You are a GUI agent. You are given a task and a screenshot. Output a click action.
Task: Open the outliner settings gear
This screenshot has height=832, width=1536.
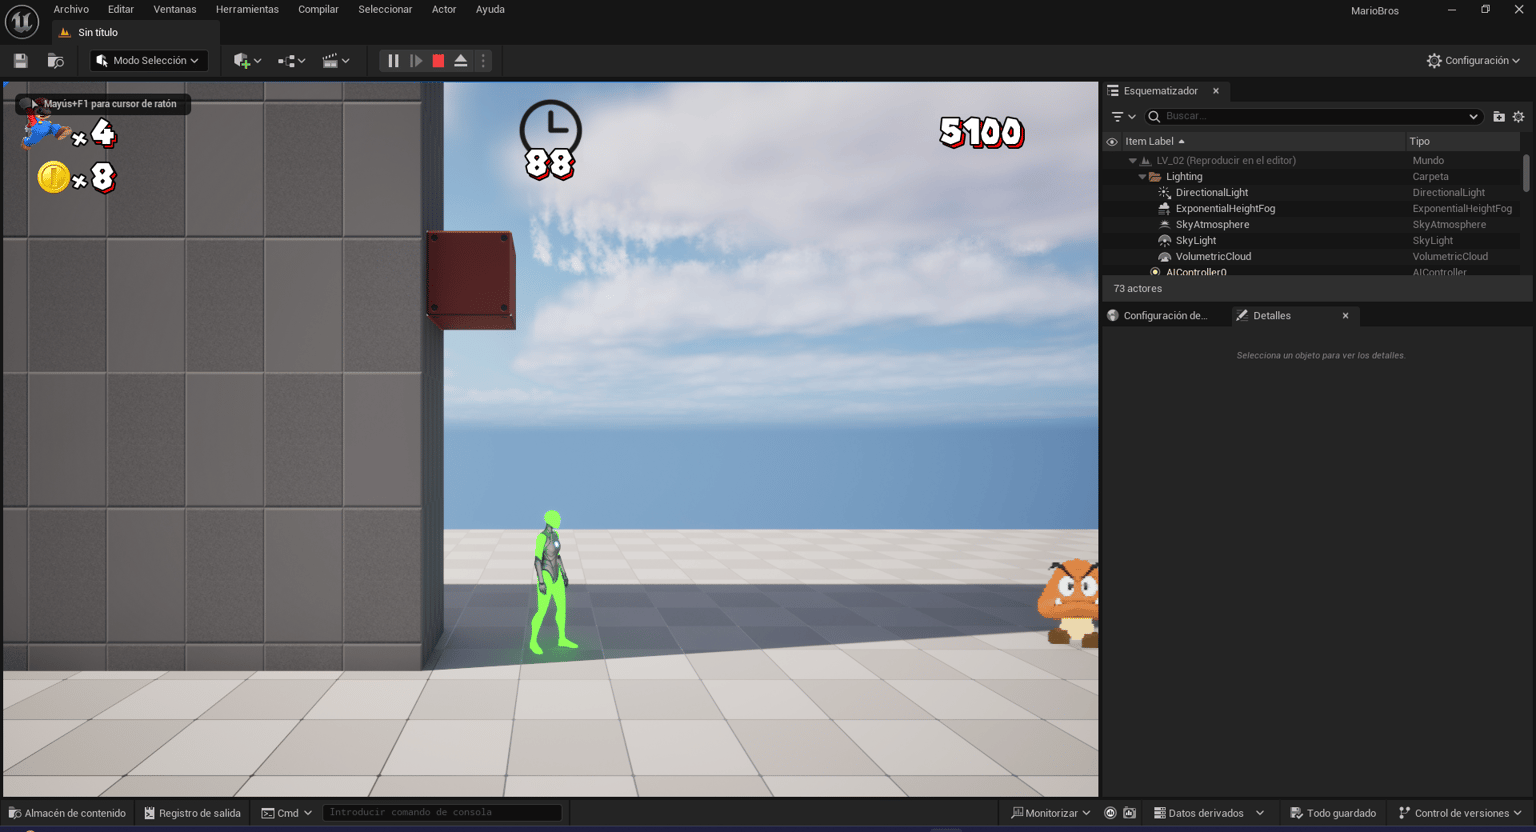coord(1518,116)
